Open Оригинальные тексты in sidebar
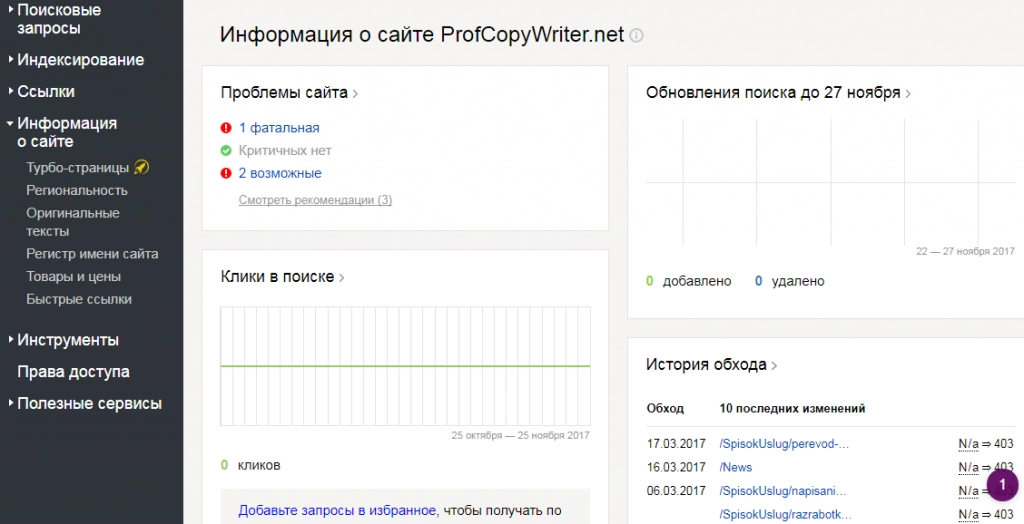1024x524 pixels. coord(72,222)
